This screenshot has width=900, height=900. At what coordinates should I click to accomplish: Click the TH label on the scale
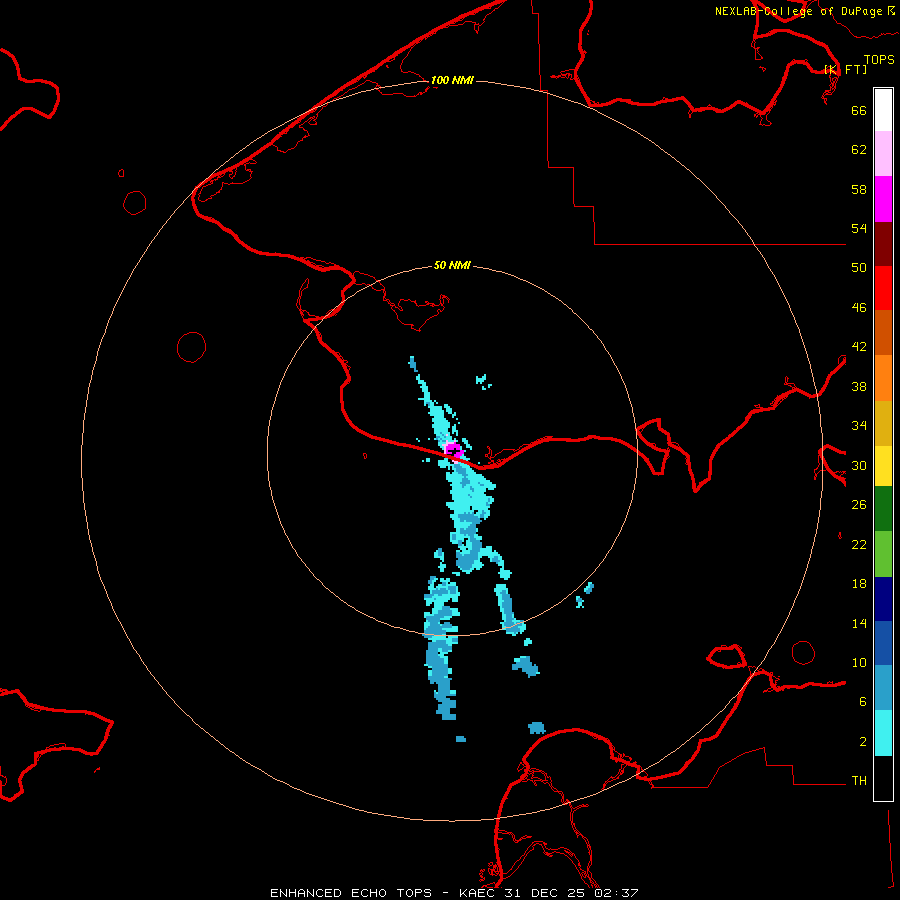tap(859, 781)
